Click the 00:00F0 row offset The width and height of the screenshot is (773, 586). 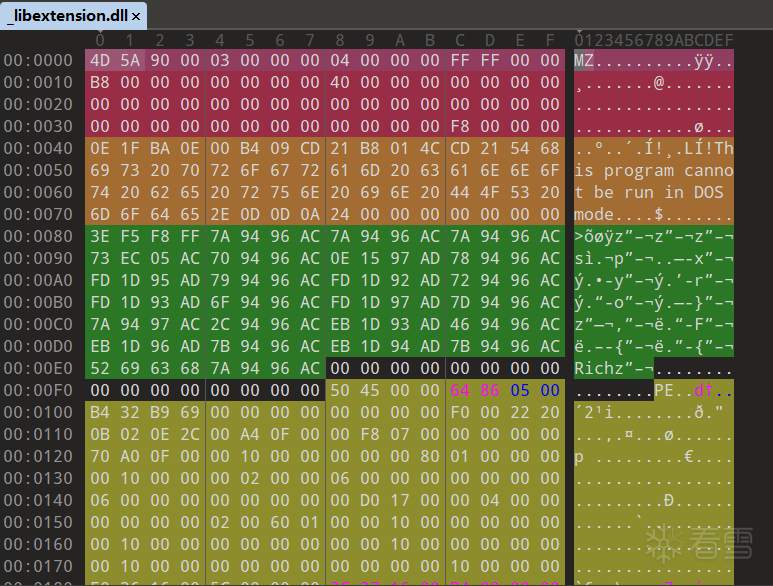[x=38, y=390]
